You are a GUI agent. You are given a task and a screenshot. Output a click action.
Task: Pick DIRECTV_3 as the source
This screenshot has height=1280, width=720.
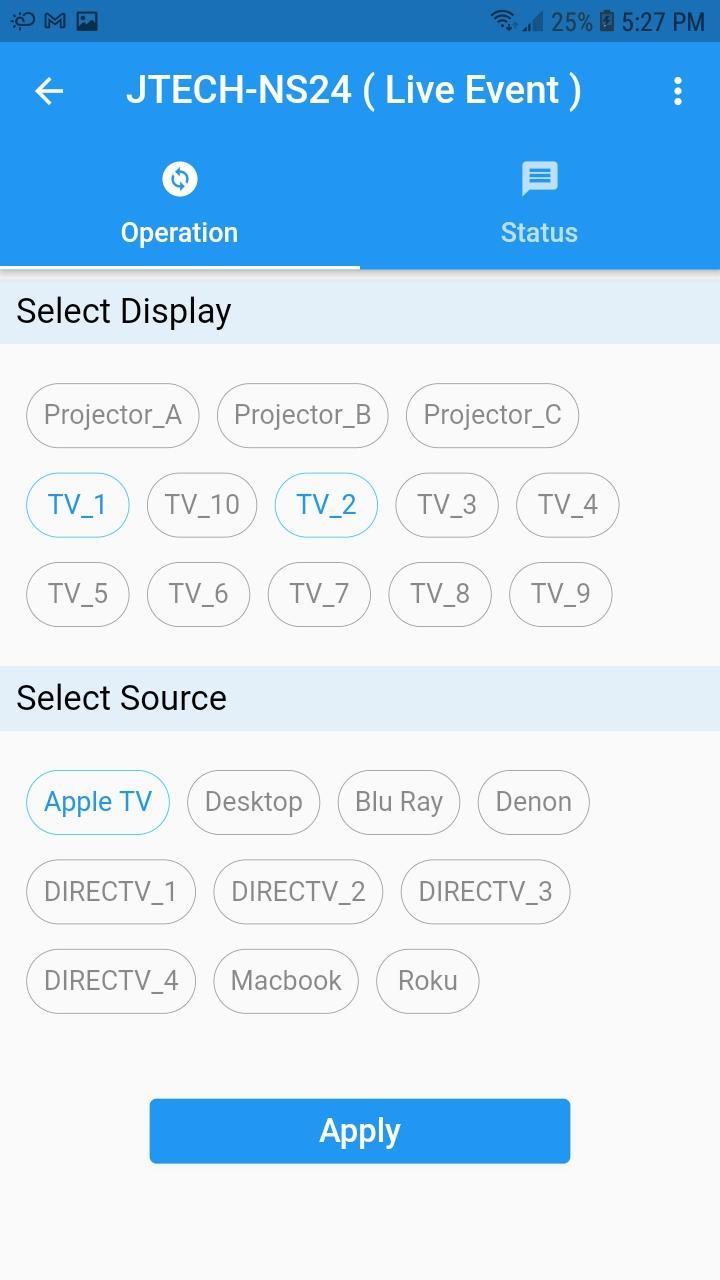pos(485,892)
